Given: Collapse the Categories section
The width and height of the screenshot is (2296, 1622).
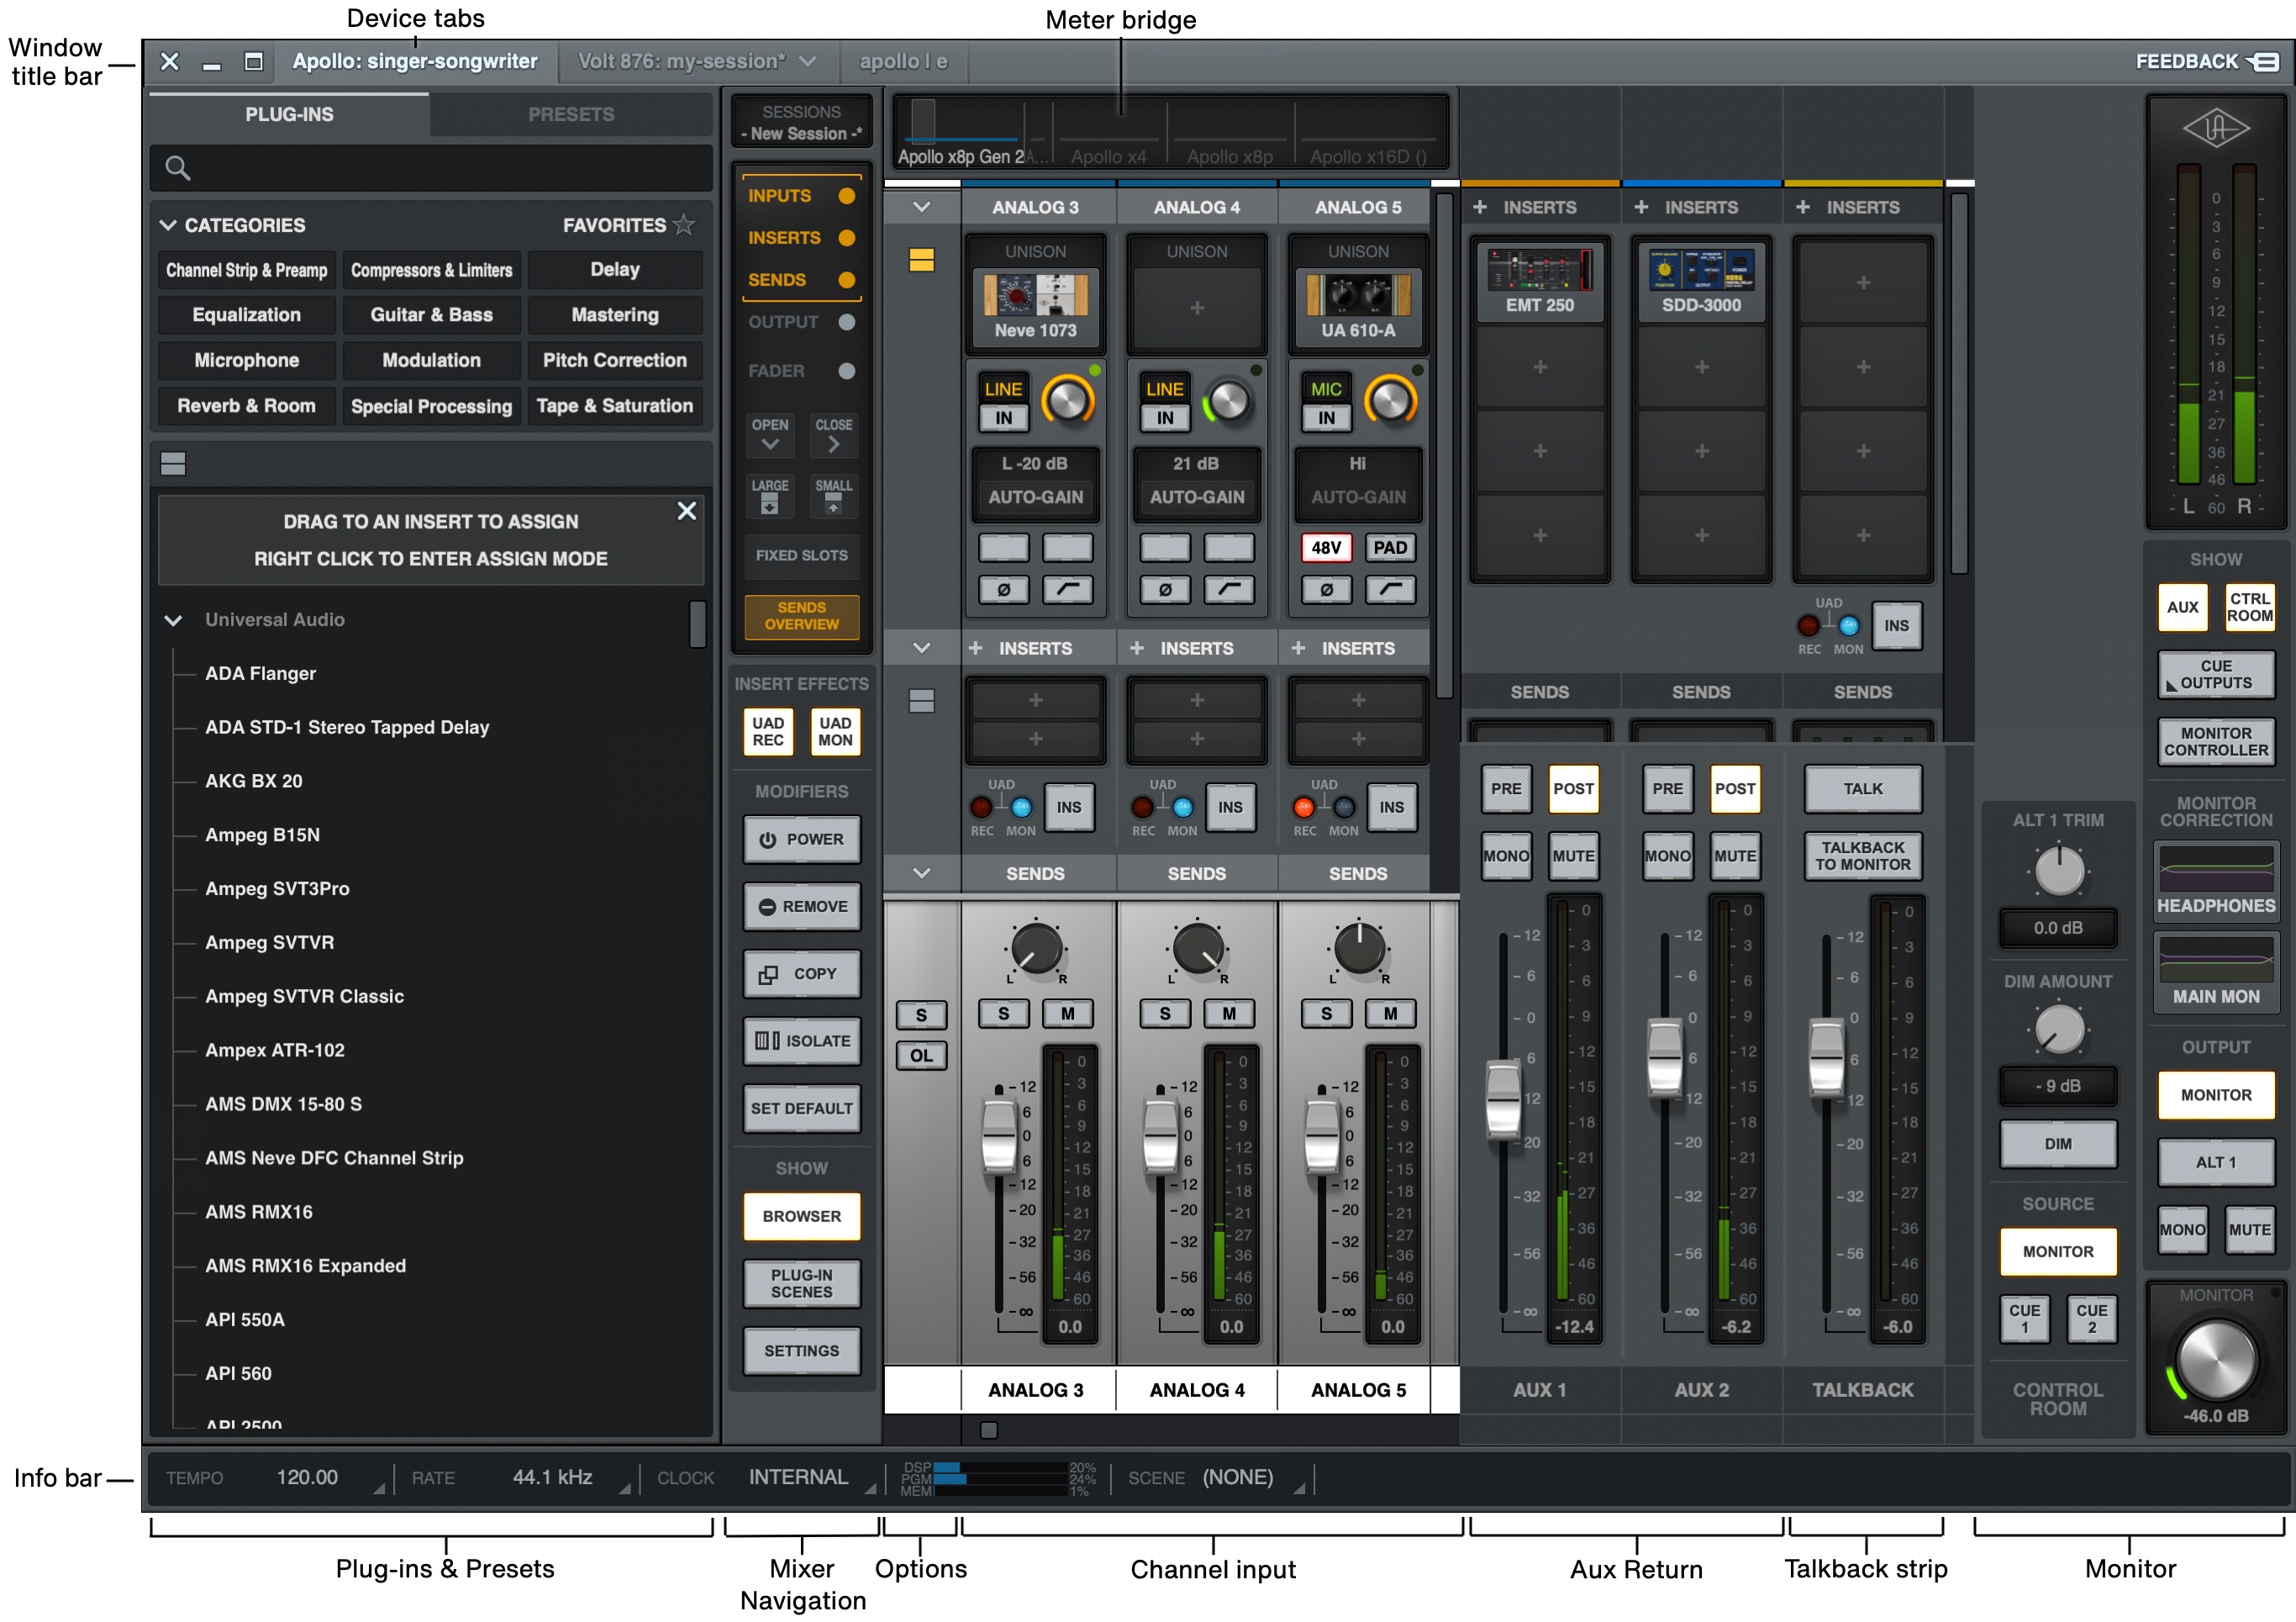Looking at the screenshot, I should pos(168,225).
